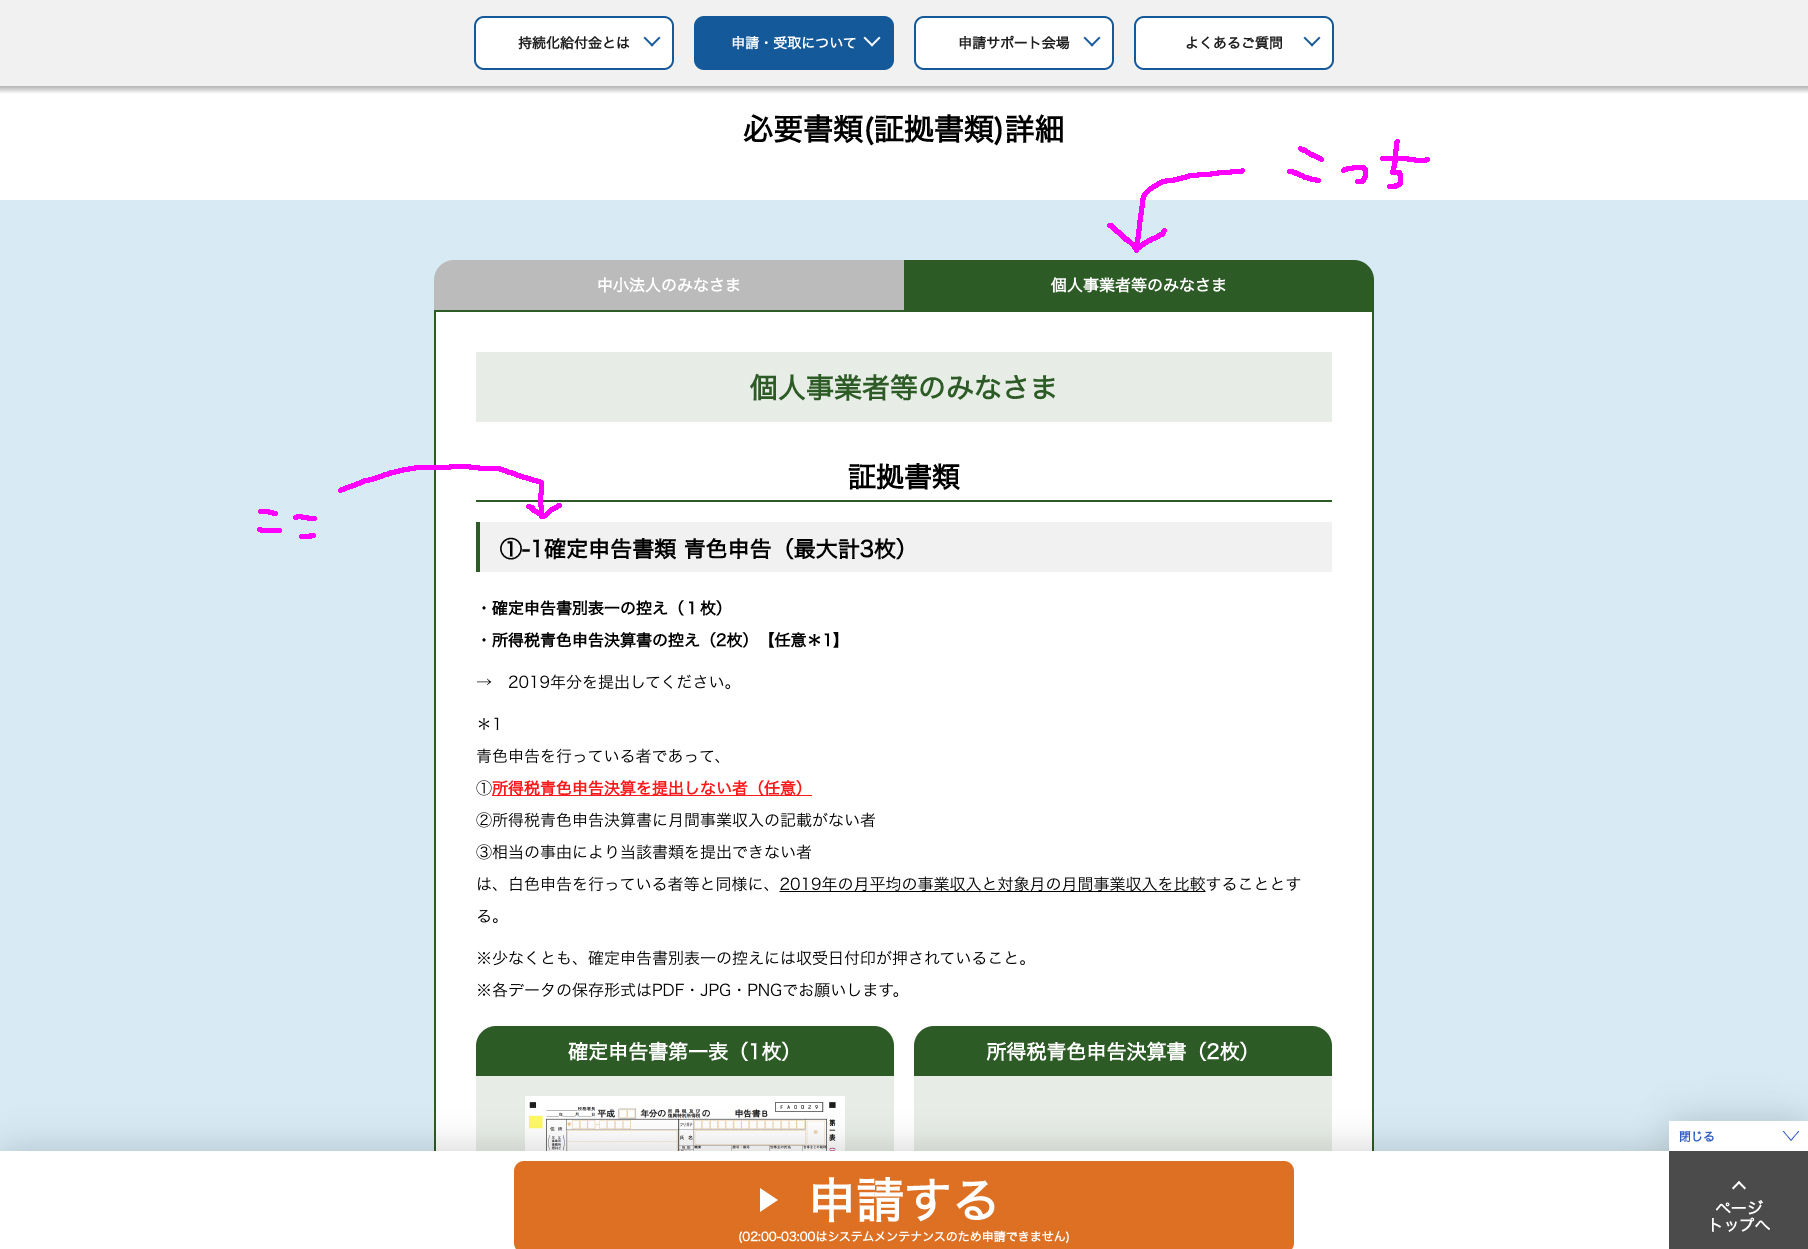
Task: Switch to the 中小法人のみなさま tab
Action: [669, 285]
